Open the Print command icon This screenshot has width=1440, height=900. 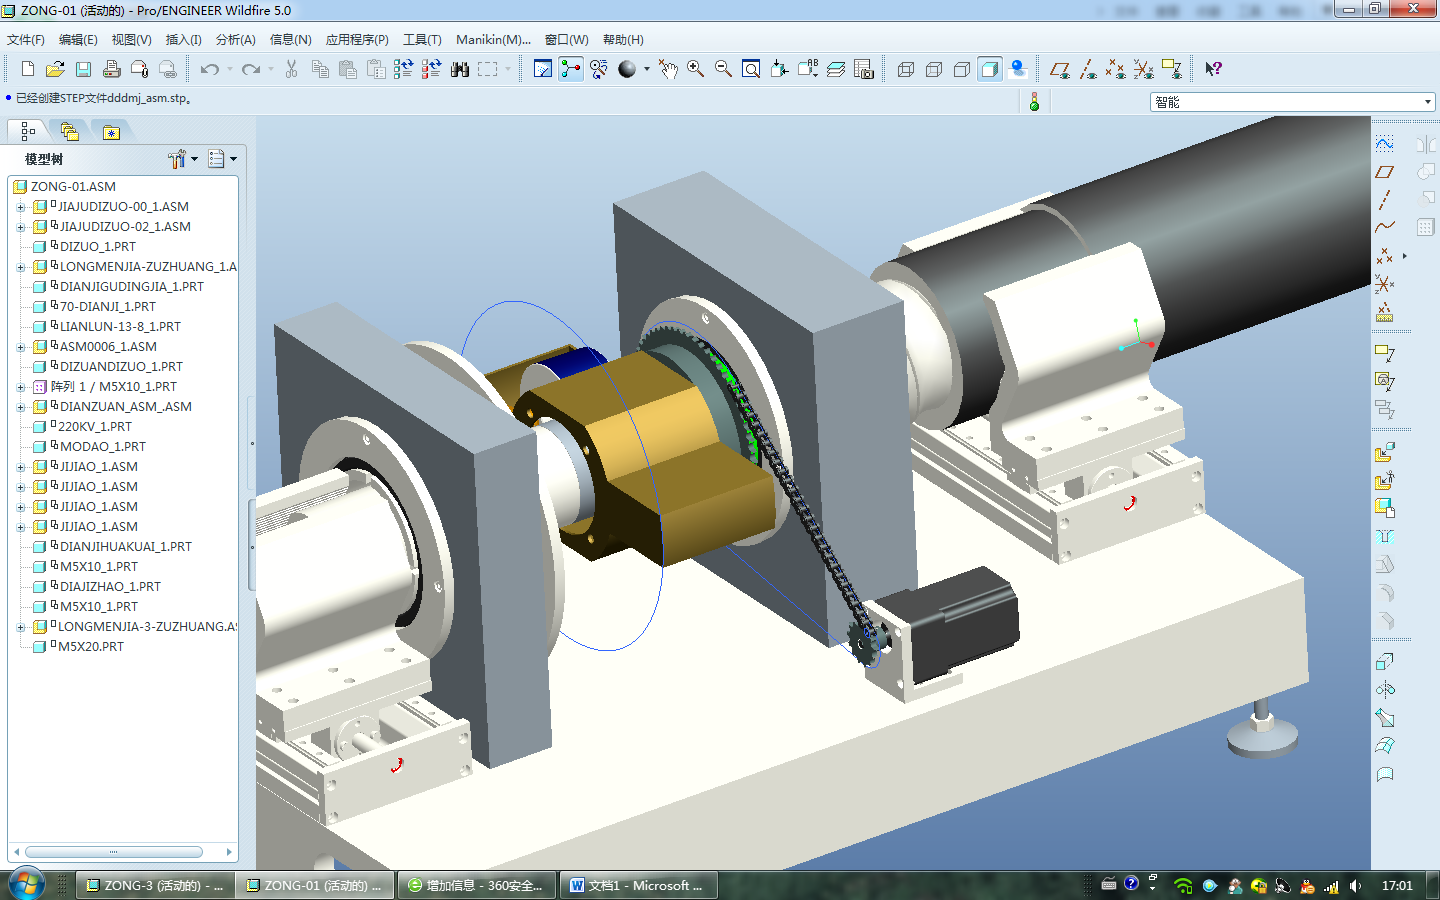pos(111,69)
